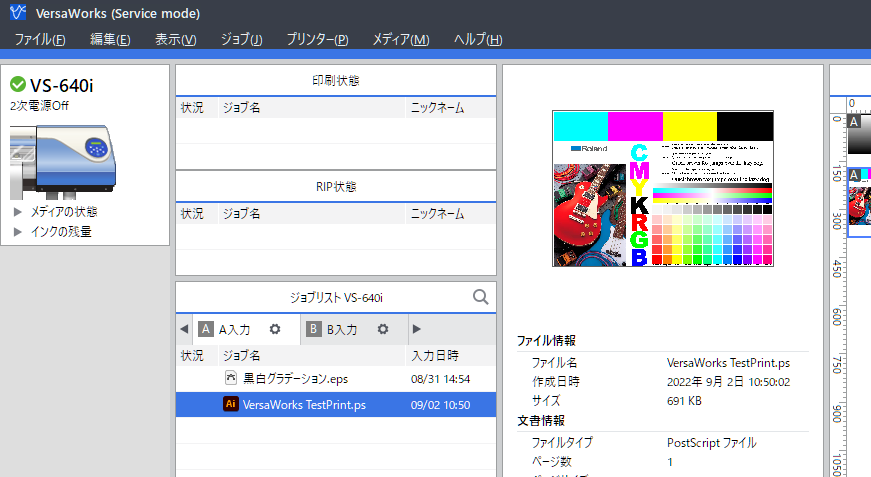The image size is (871, 477).
Task: Click the 09/02 10:50 input date
Action: pyautogui.click(x=440, y=405)
